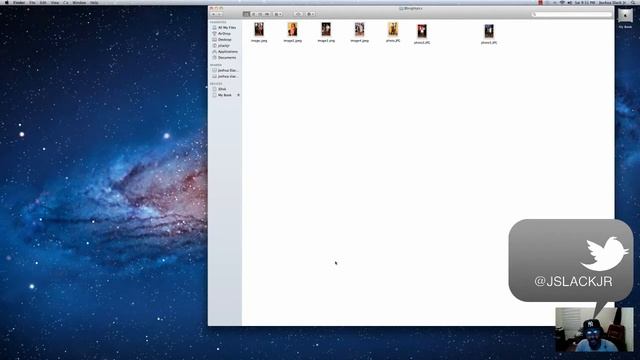Go forward in Finder navigation
Image resolution: width=640 pixels, height=360 pixels.
[220, 14]
